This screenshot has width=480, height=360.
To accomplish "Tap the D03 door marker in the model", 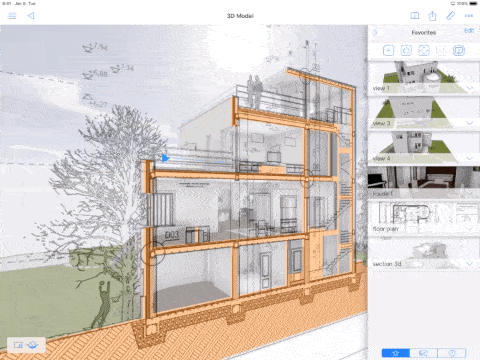I will [x=172, y=235].
